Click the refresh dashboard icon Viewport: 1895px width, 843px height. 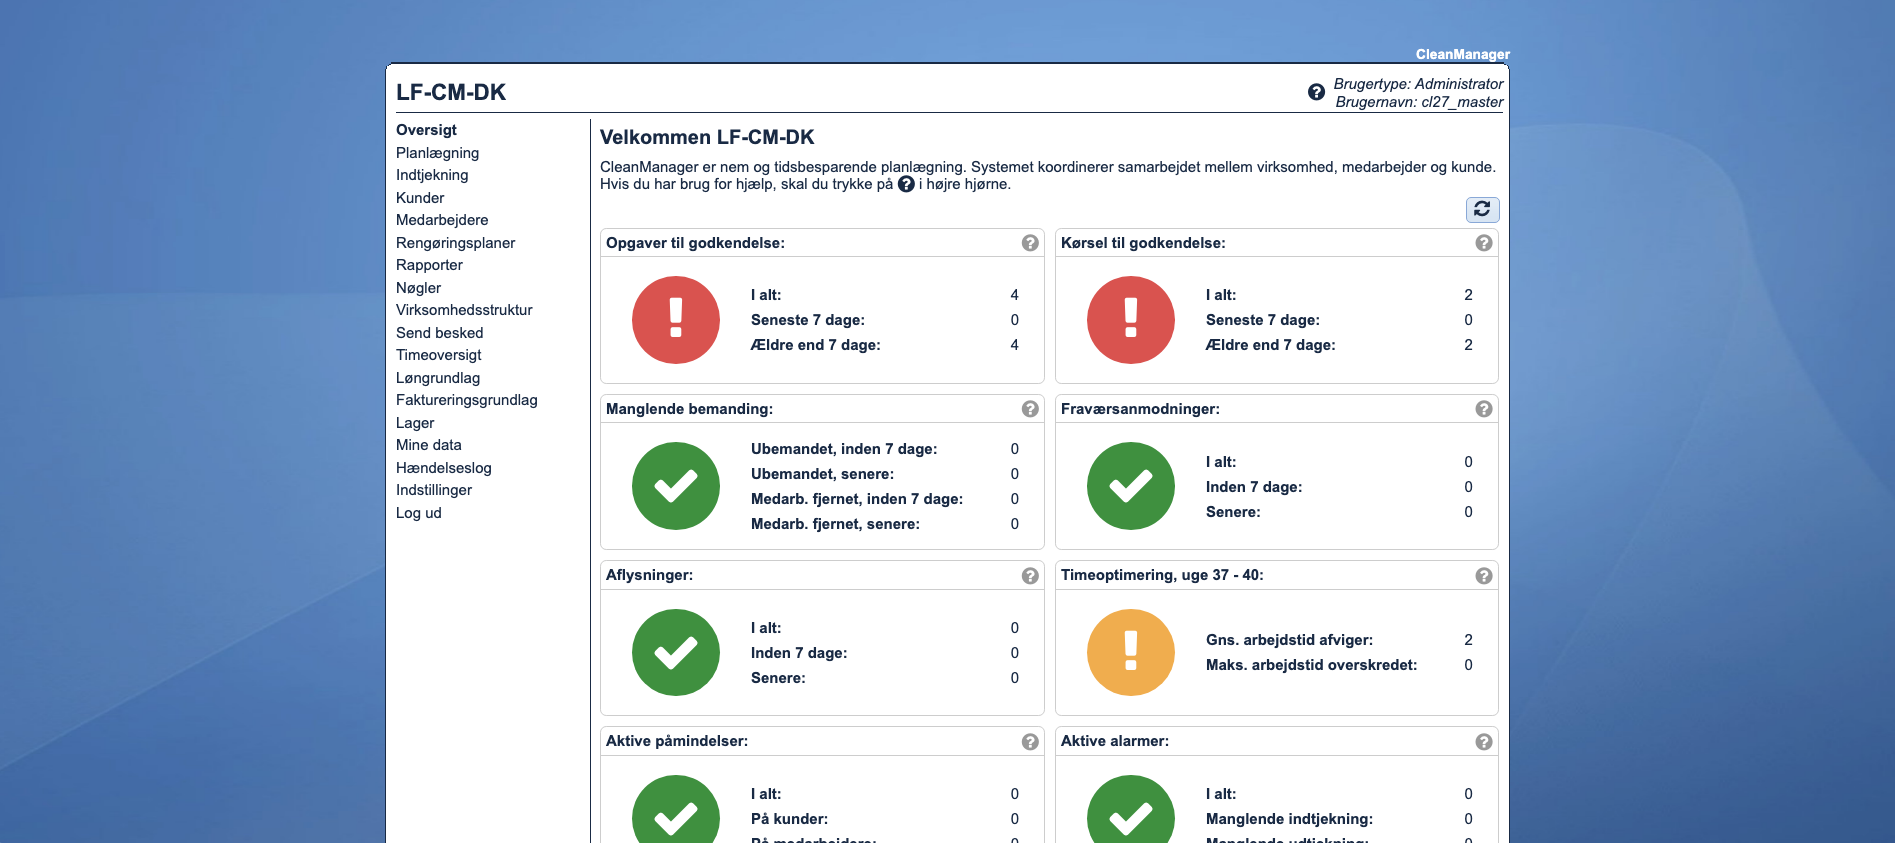click(1482, 209)
